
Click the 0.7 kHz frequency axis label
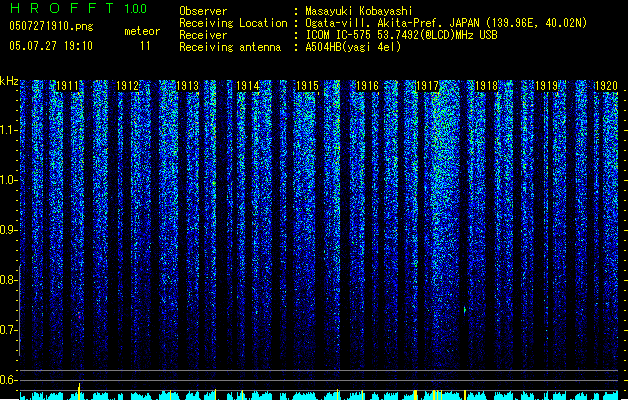tap(8, 330)
